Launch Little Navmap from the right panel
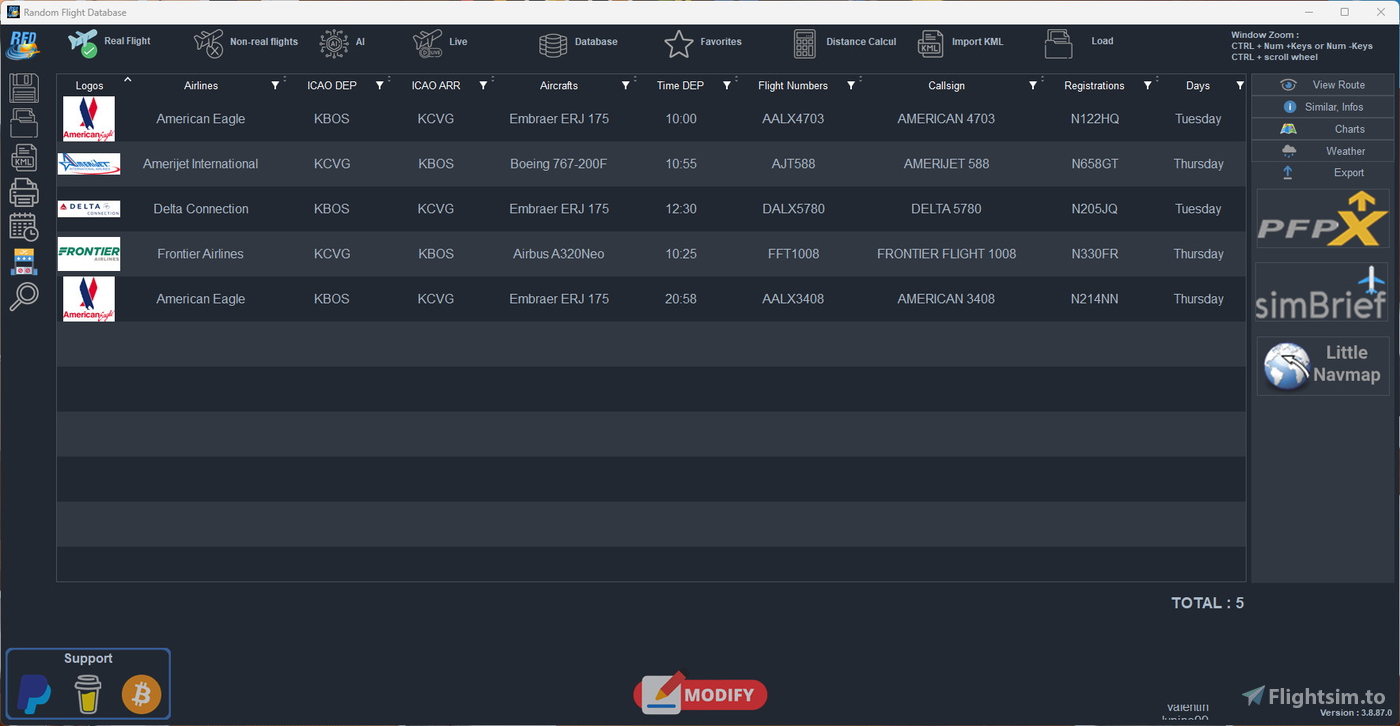Viewport: 1400px width, 726px height. [x=1322, y=365]
